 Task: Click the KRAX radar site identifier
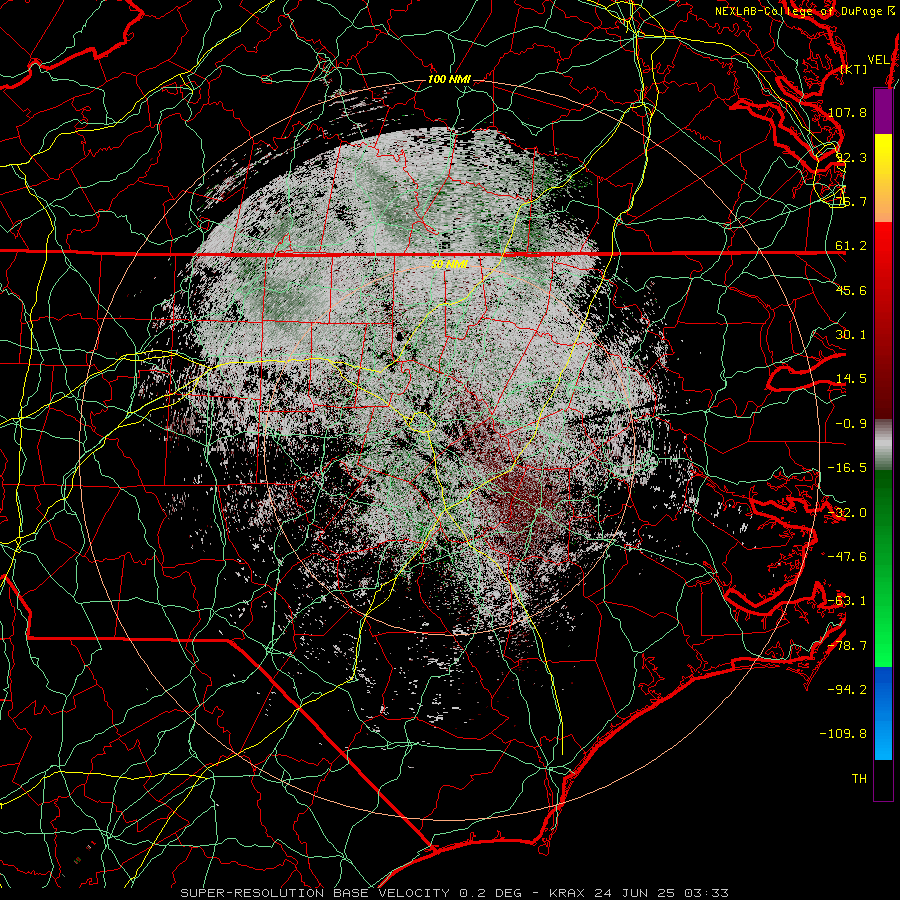point(567,893)
